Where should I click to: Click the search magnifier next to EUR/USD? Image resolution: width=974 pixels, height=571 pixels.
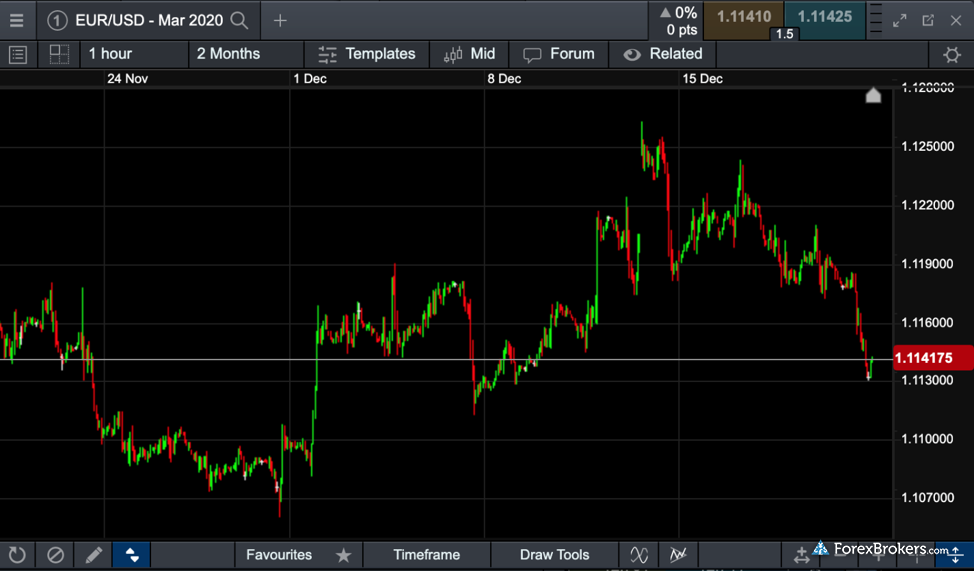tap(239, 20)
